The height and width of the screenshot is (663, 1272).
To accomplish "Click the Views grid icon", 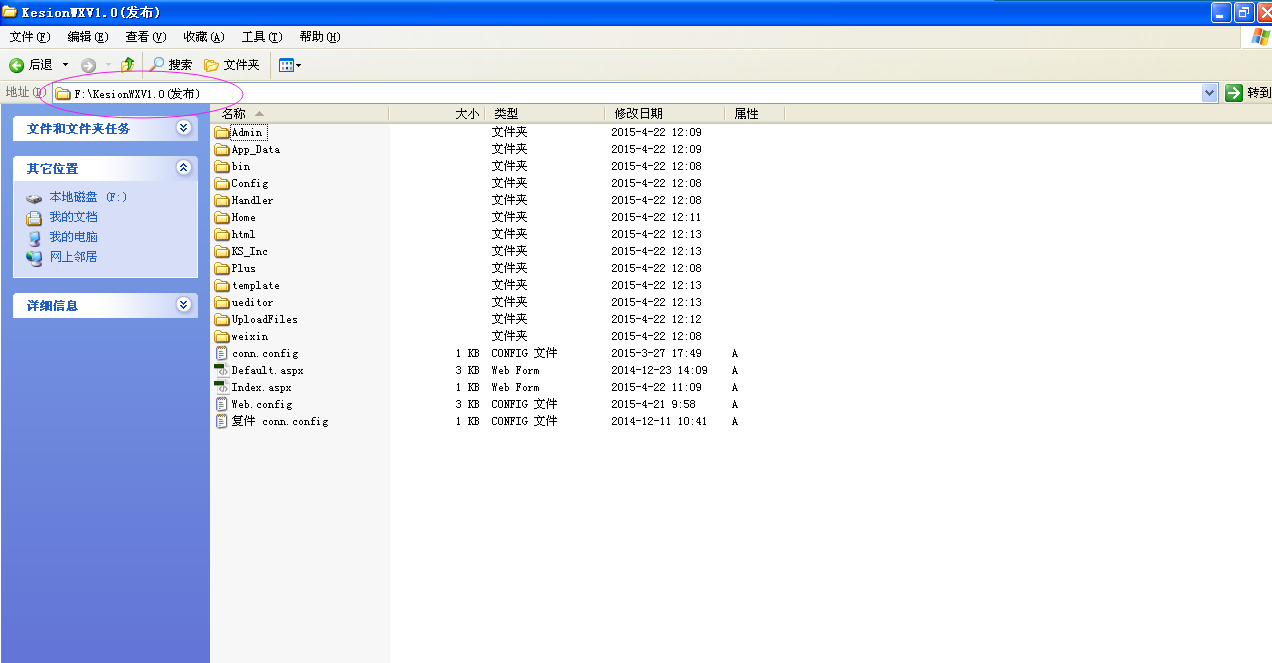I will tap(286, 65).
